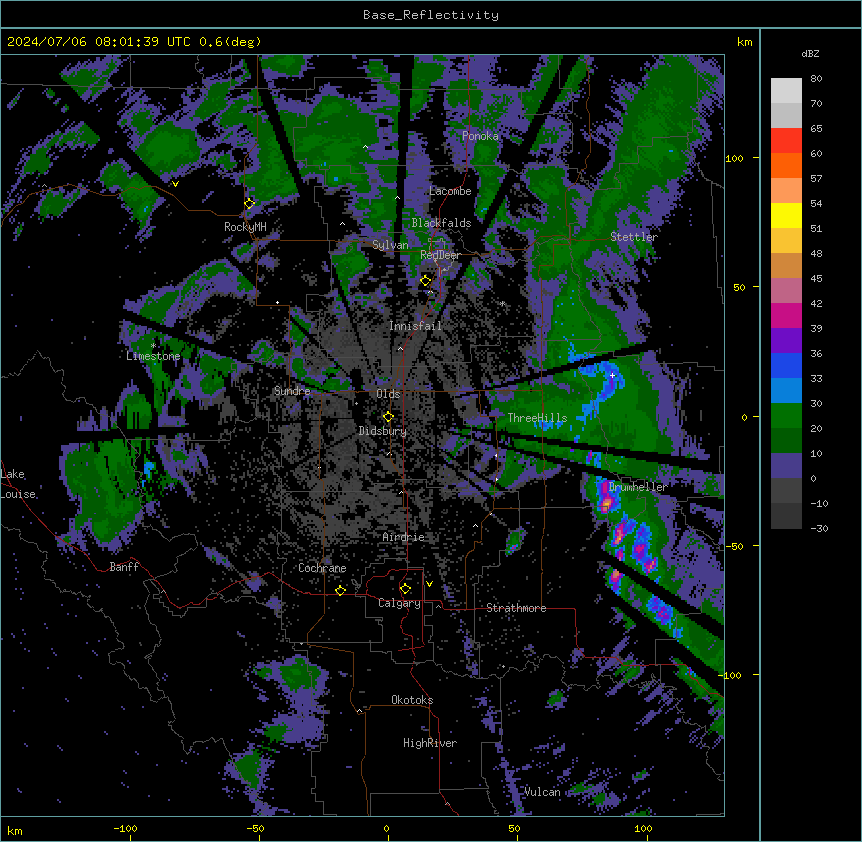Image resolution: width=862 pixels, height=842 pixels.
Task: Click the yellow diamond marker below RedDeer
Action: coord(426,281)
